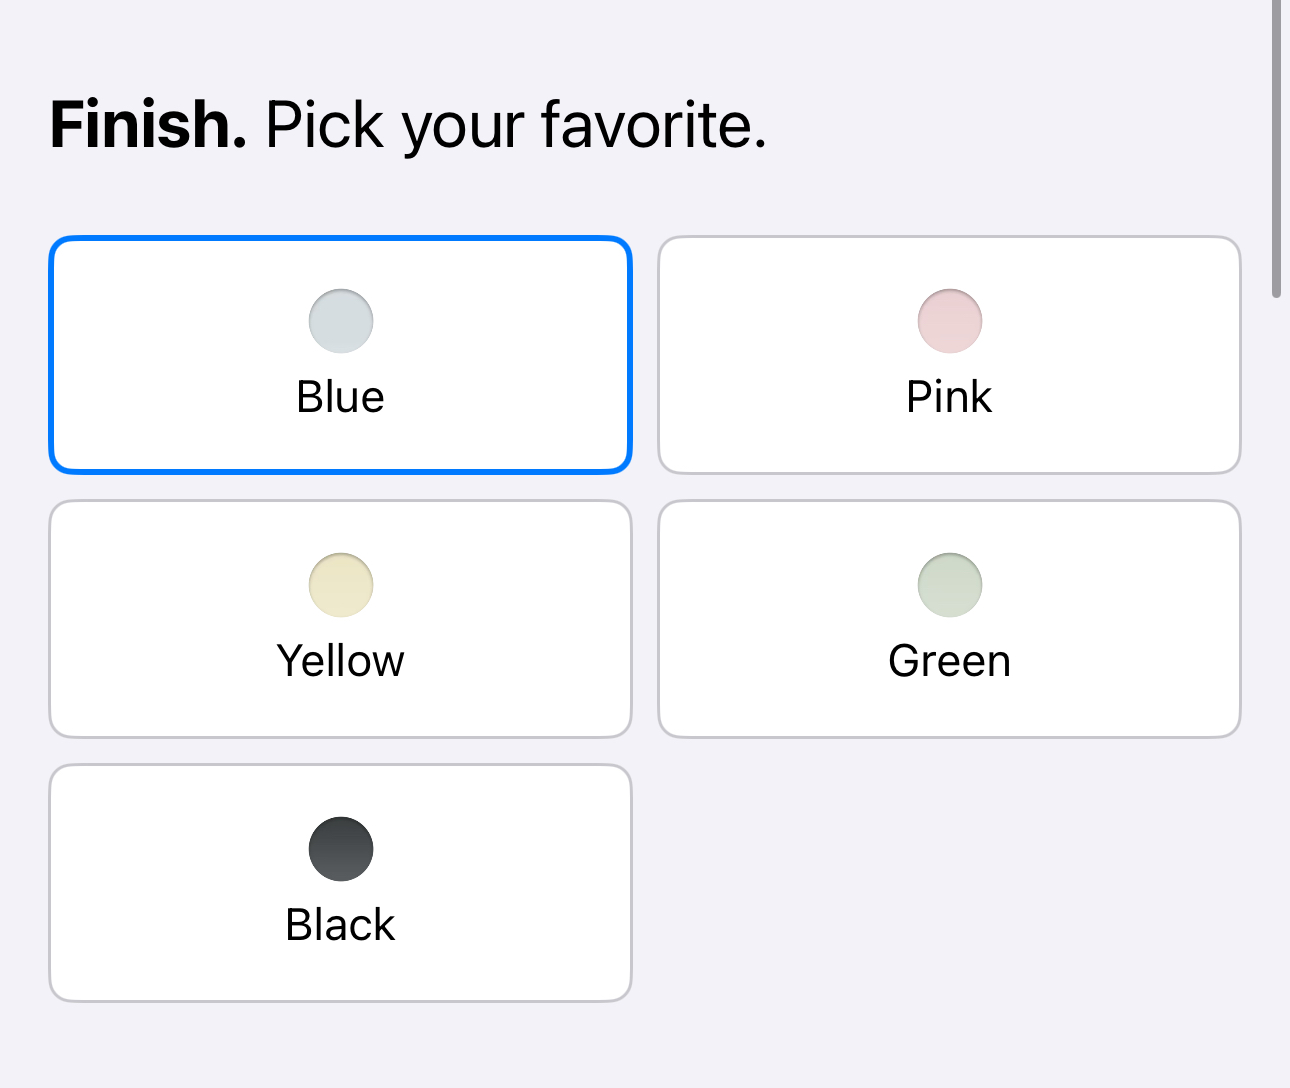The image size is (1290, 1088).
Task: Click the "Green" text label
Action: click(949, 661)
